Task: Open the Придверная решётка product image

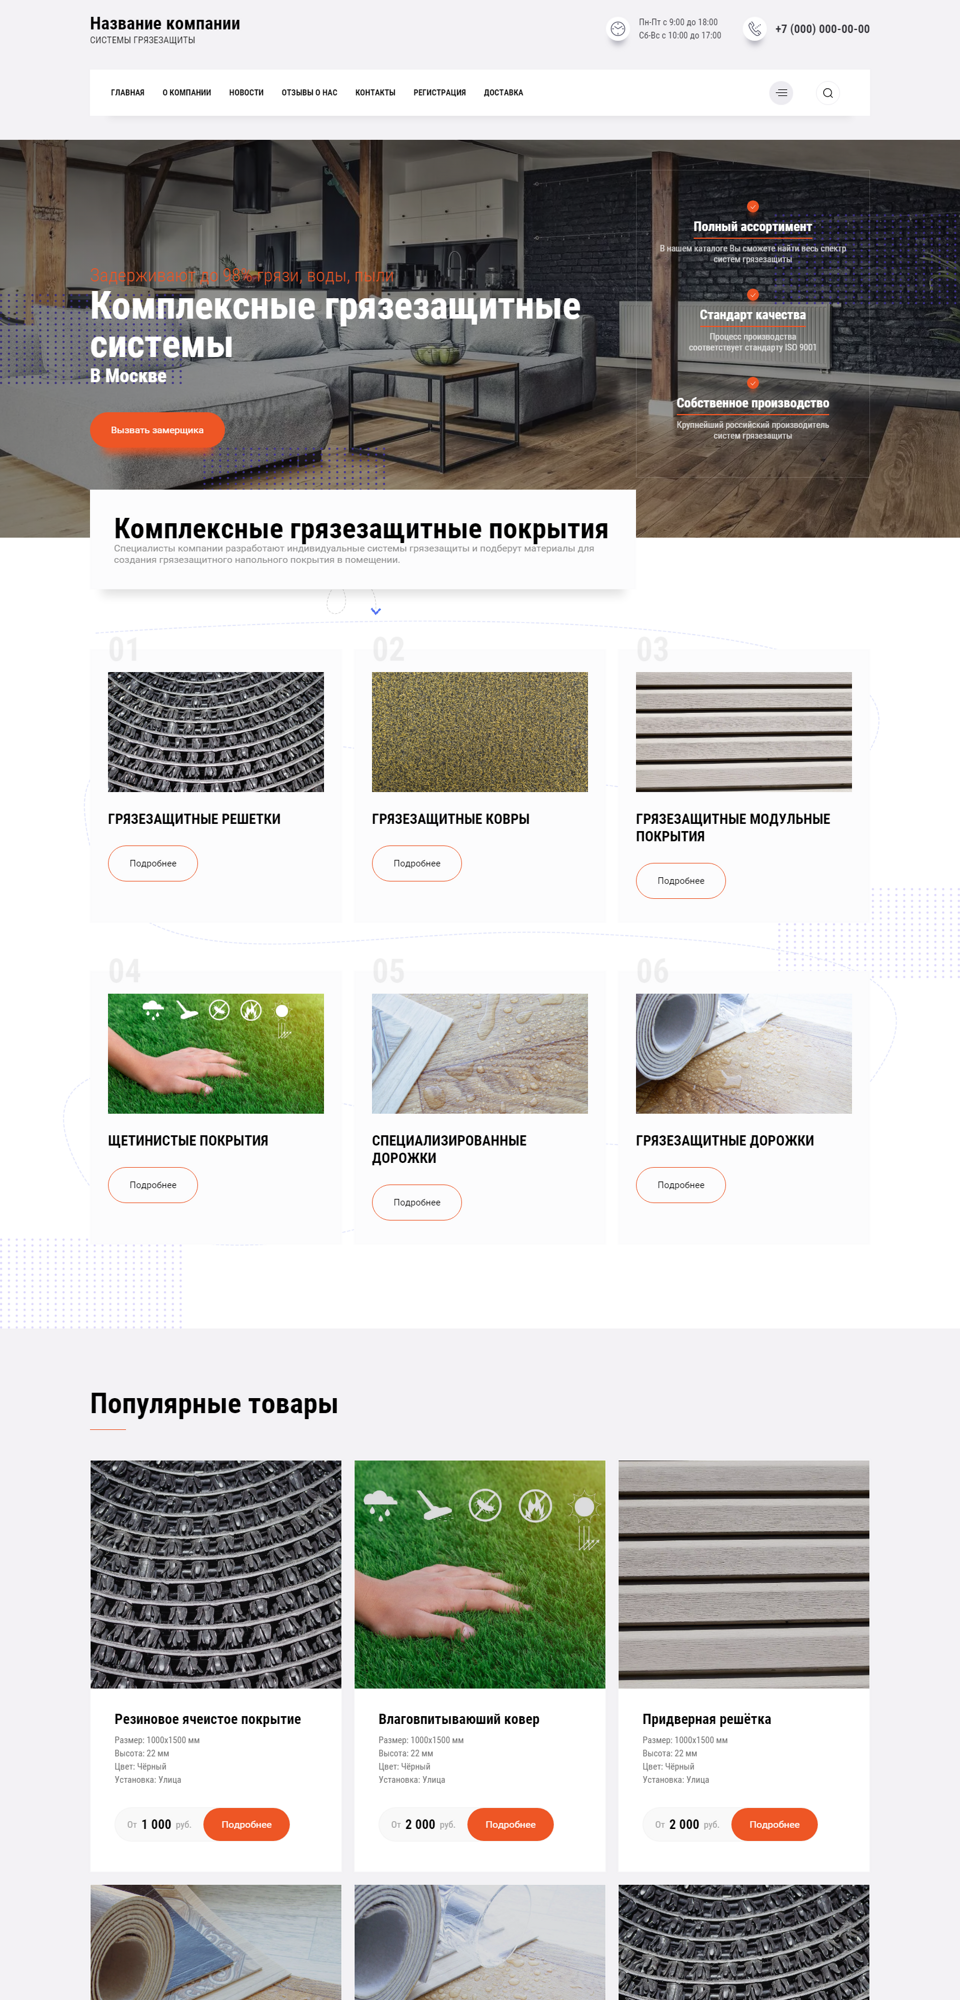Action: tap(744, 1574)
